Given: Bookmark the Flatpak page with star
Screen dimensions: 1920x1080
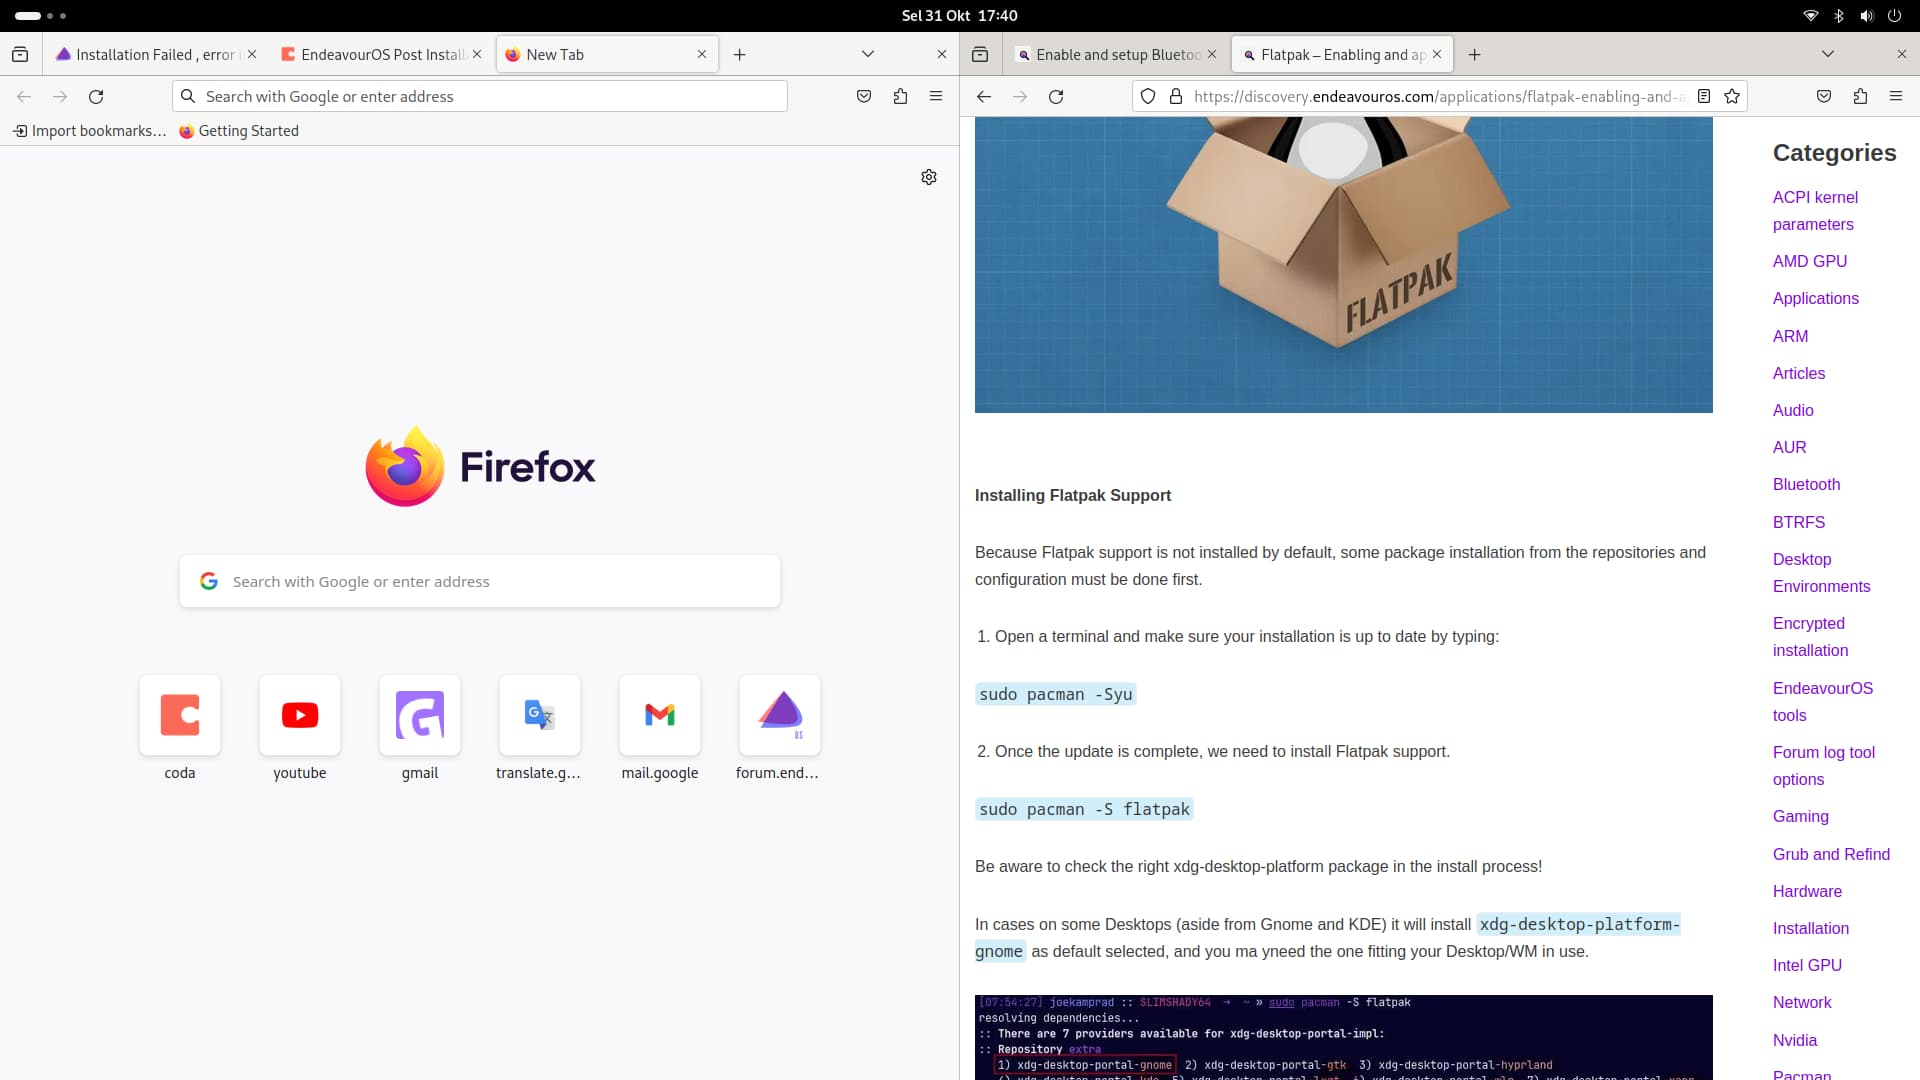Looking at the screenshot, I should tap(1732, 96).
